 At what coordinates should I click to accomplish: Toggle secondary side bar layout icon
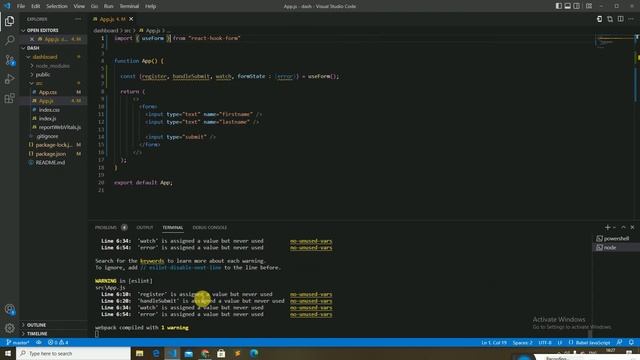tap(576, 6)
